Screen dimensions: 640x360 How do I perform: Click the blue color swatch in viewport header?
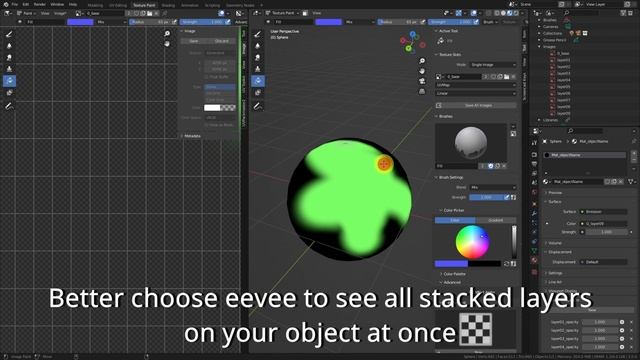pyautogui.click(x=328, y=22)
